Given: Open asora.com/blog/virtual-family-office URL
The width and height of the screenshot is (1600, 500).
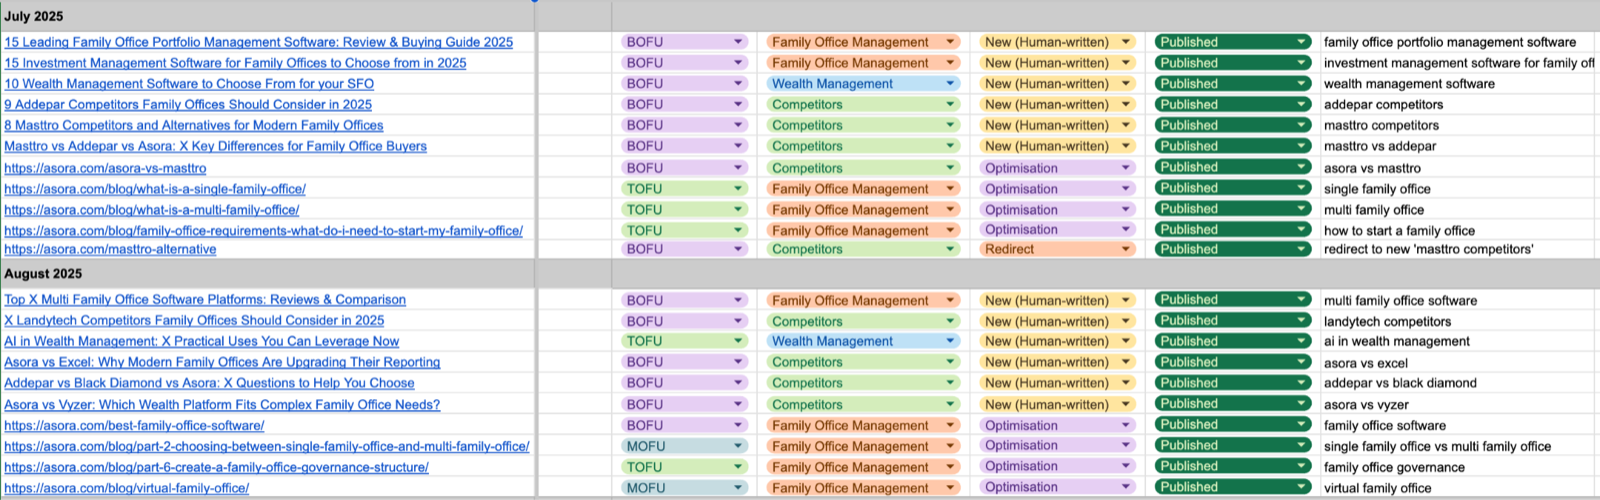Looking at the screenshot, I should coord(126,488).
